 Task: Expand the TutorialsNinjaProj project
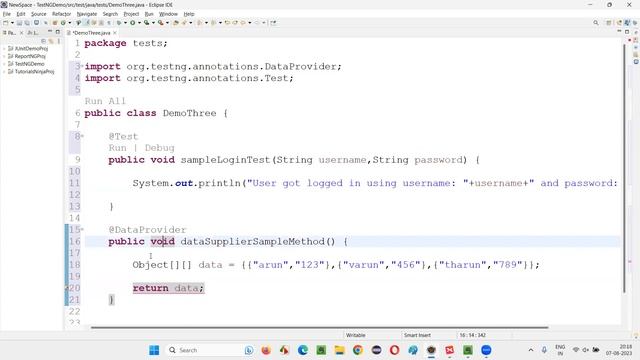pyautogui.click(x=4, y=71)
